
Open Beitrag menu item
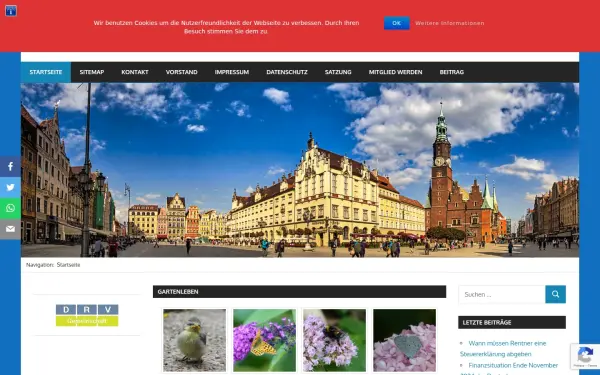point(452,72)
